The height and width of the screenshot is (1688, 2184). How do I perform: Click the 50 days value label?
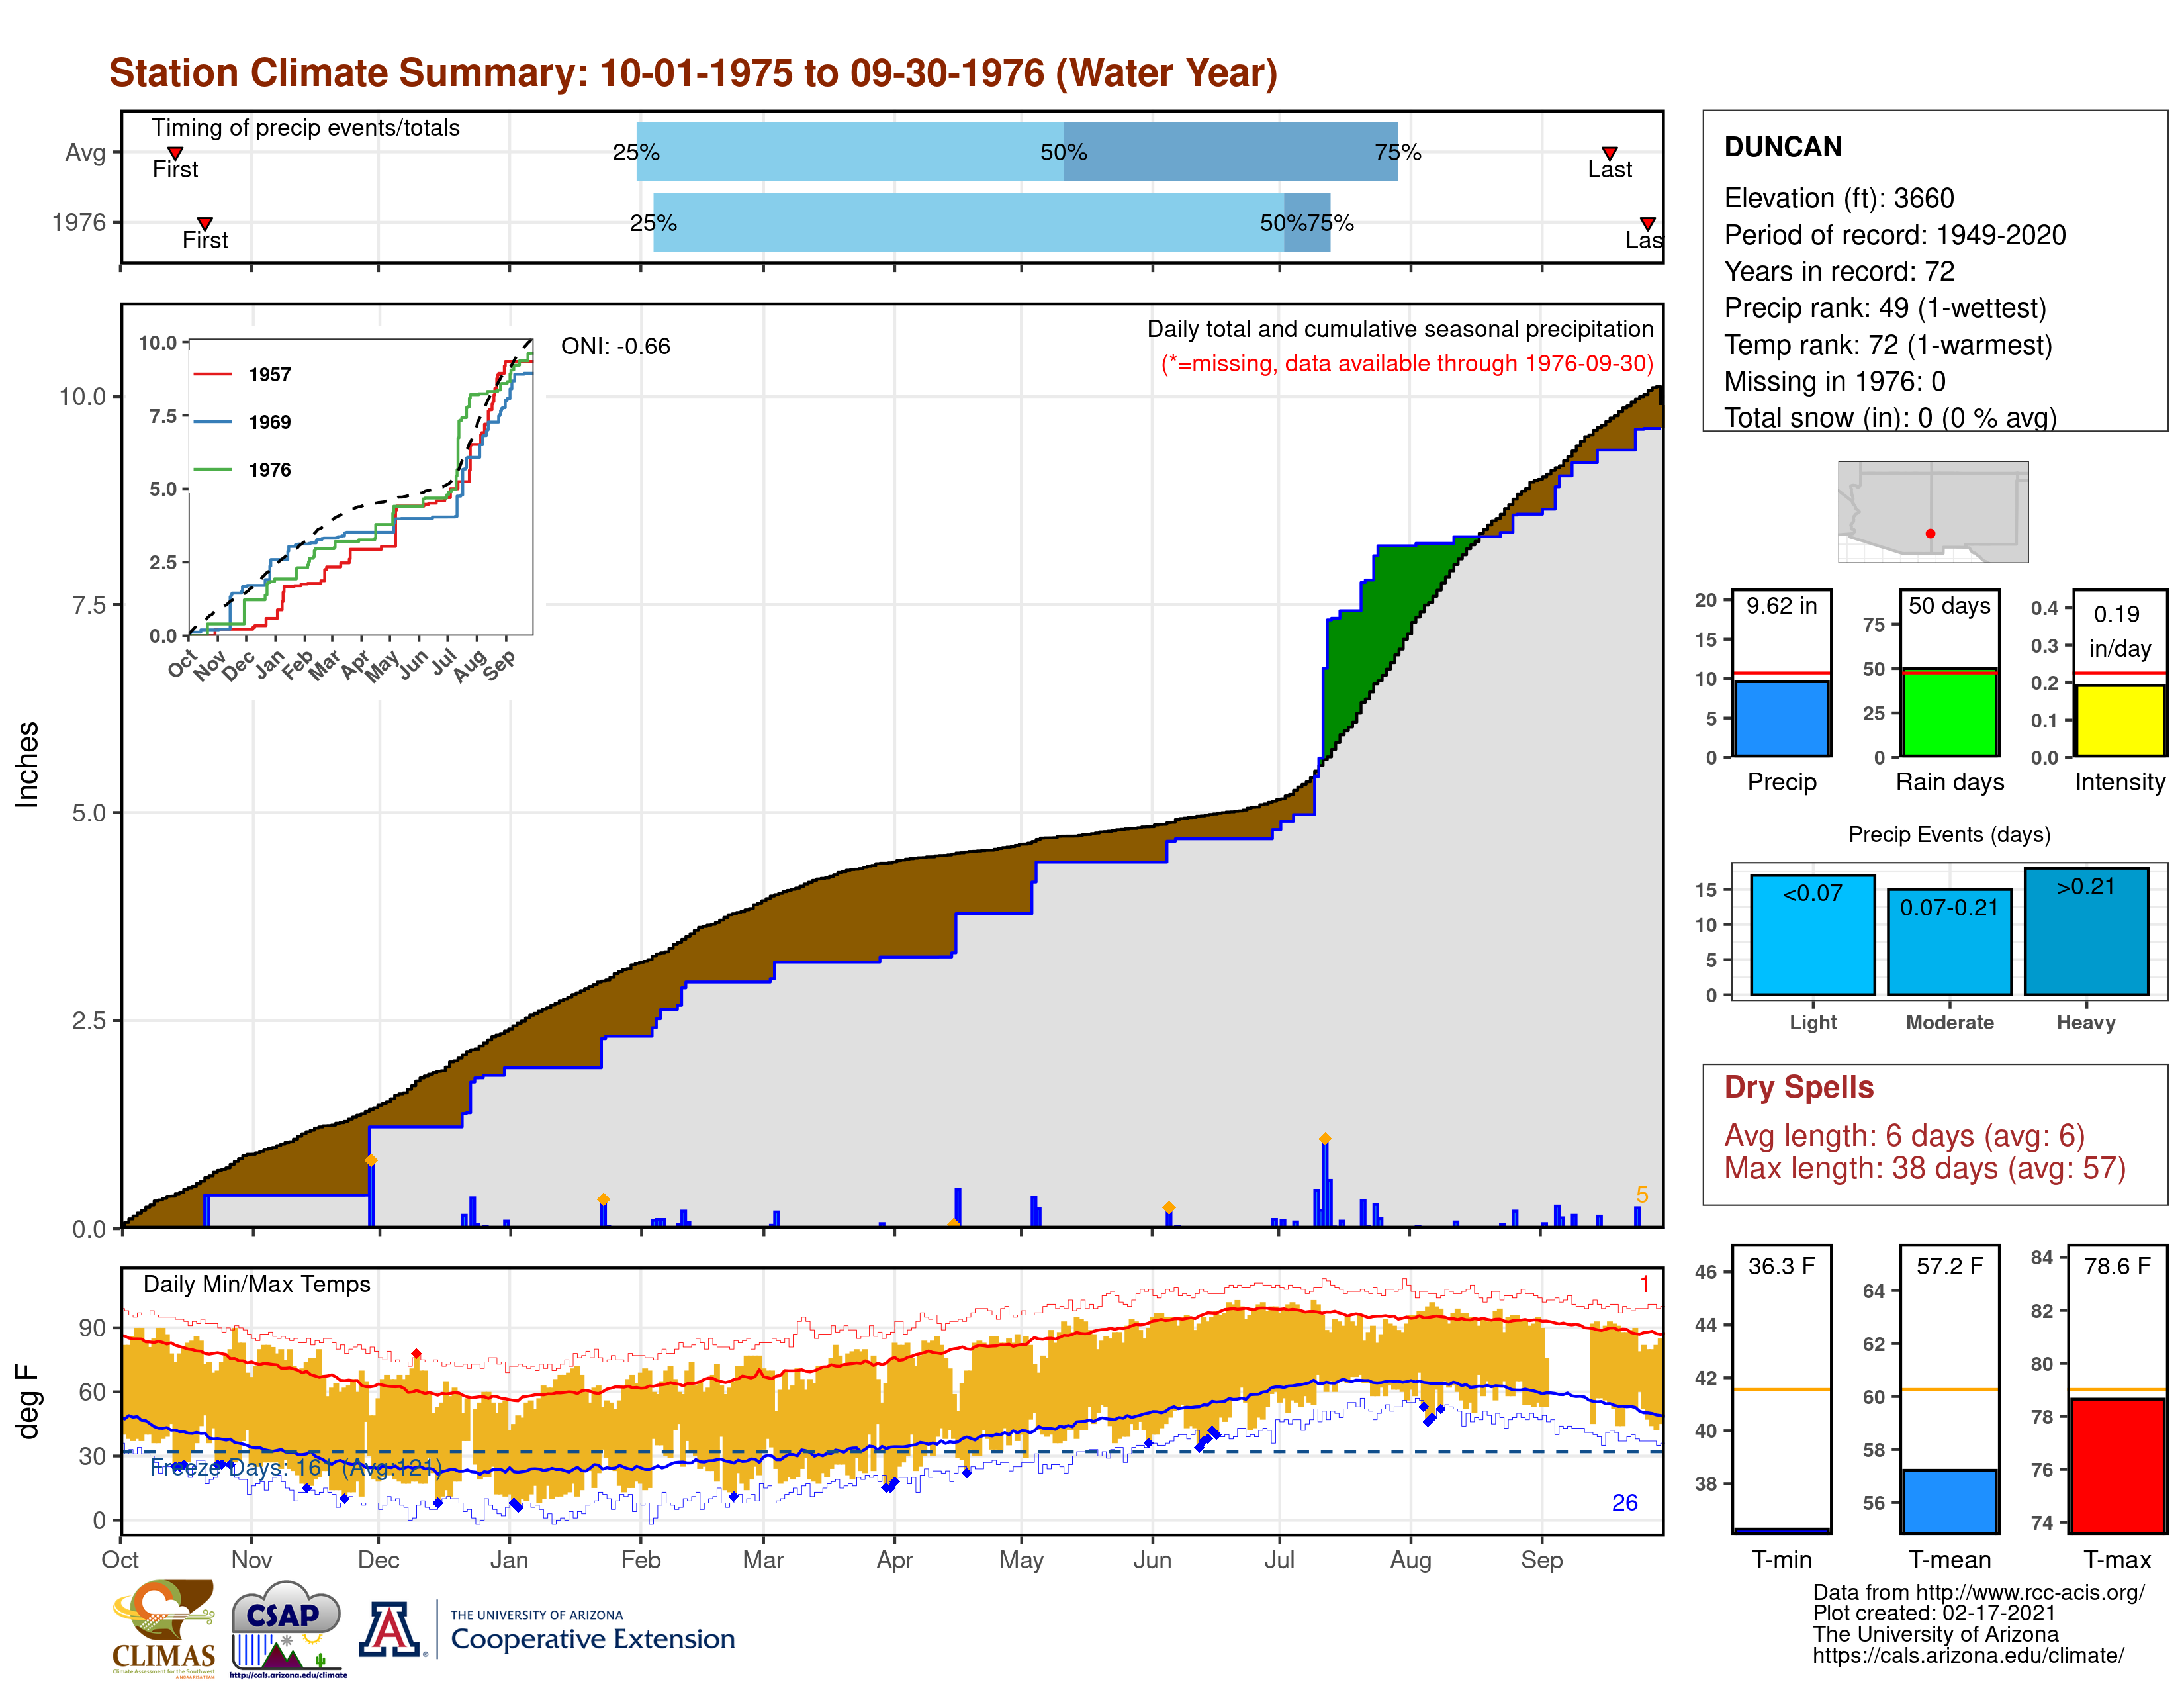point(1949,606)
